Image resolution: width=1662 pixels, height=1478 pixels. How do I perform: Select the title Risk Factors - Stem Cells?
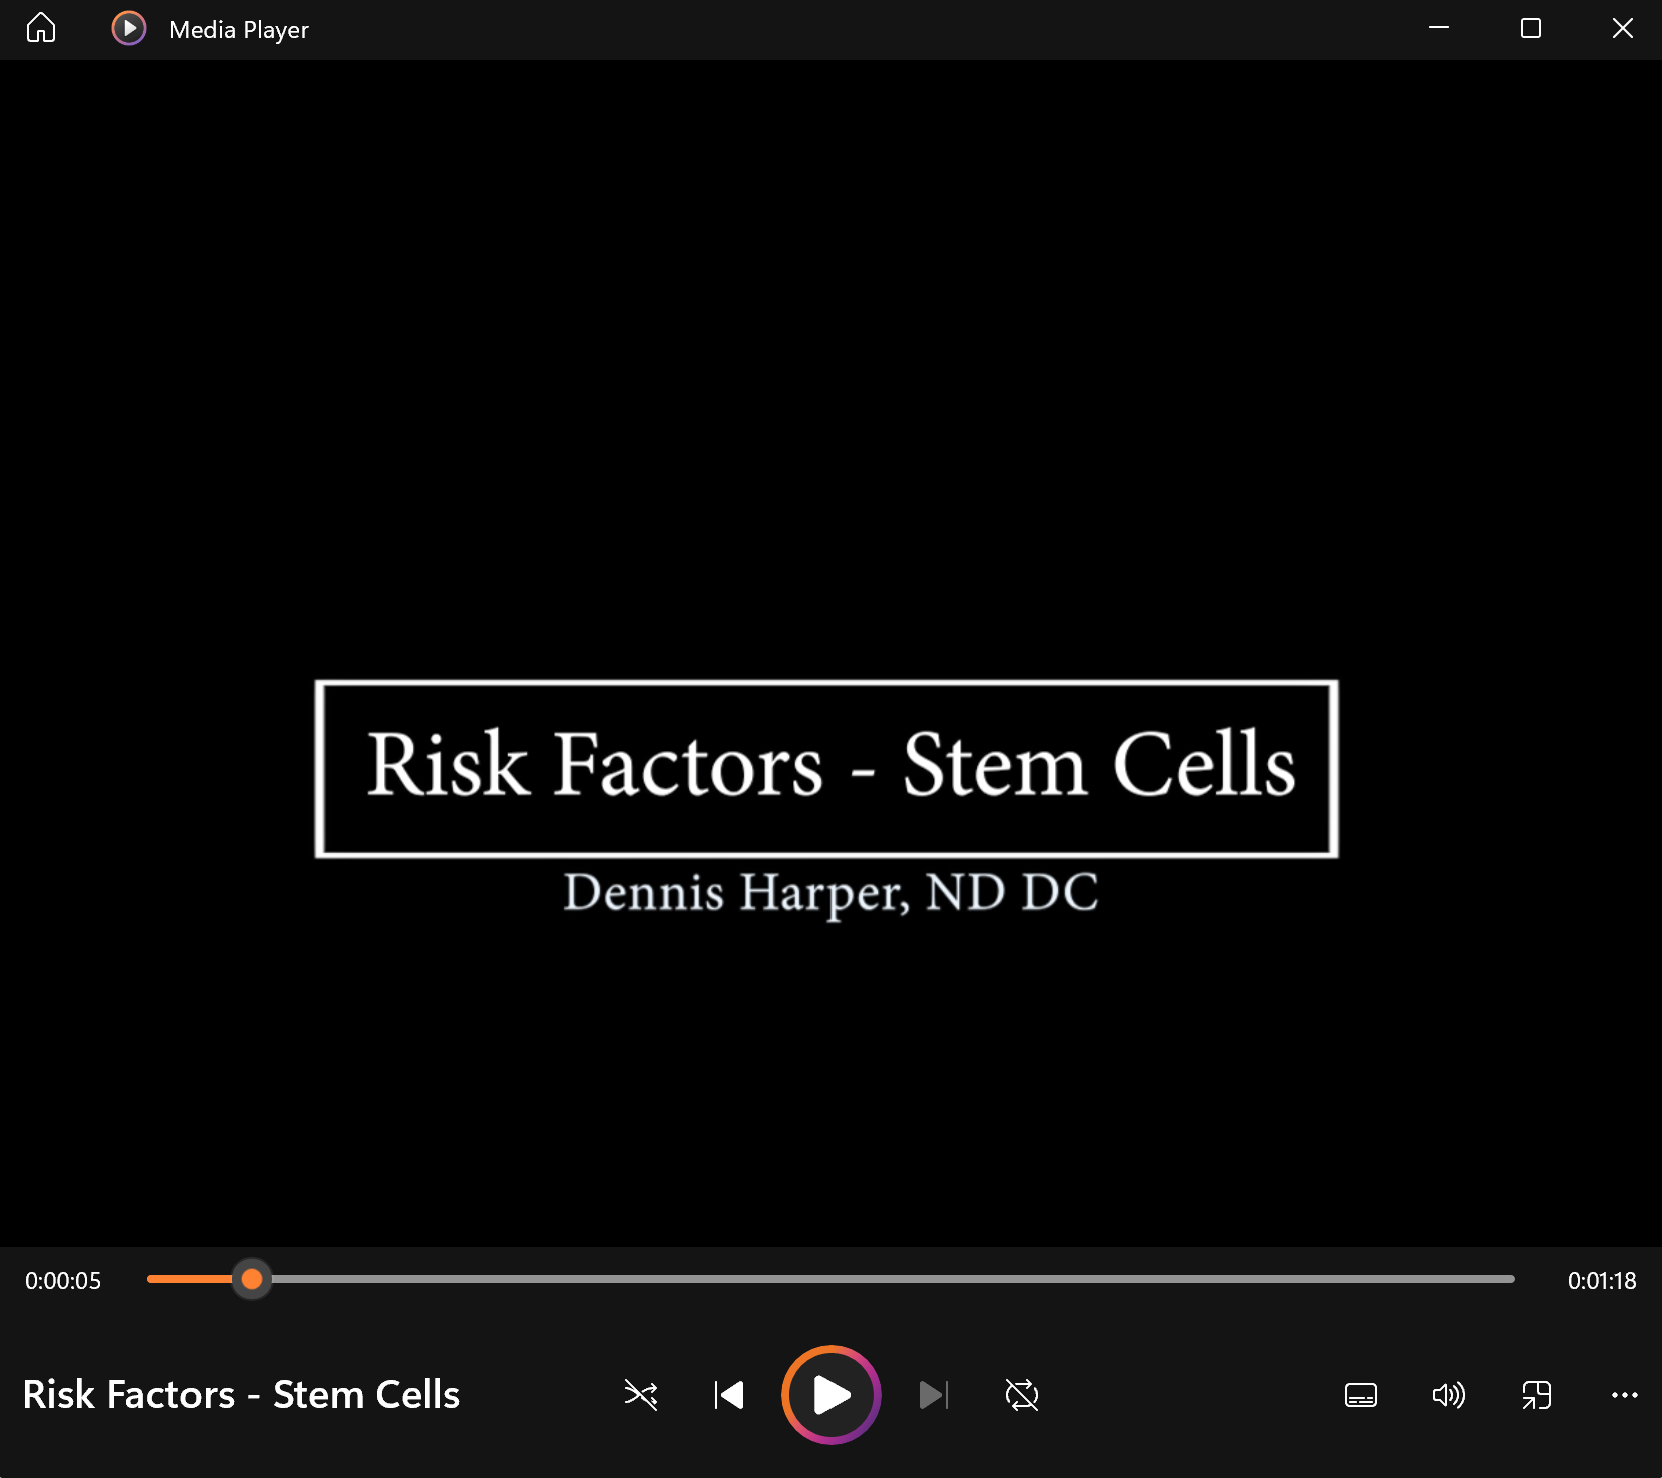point(240,1394)
